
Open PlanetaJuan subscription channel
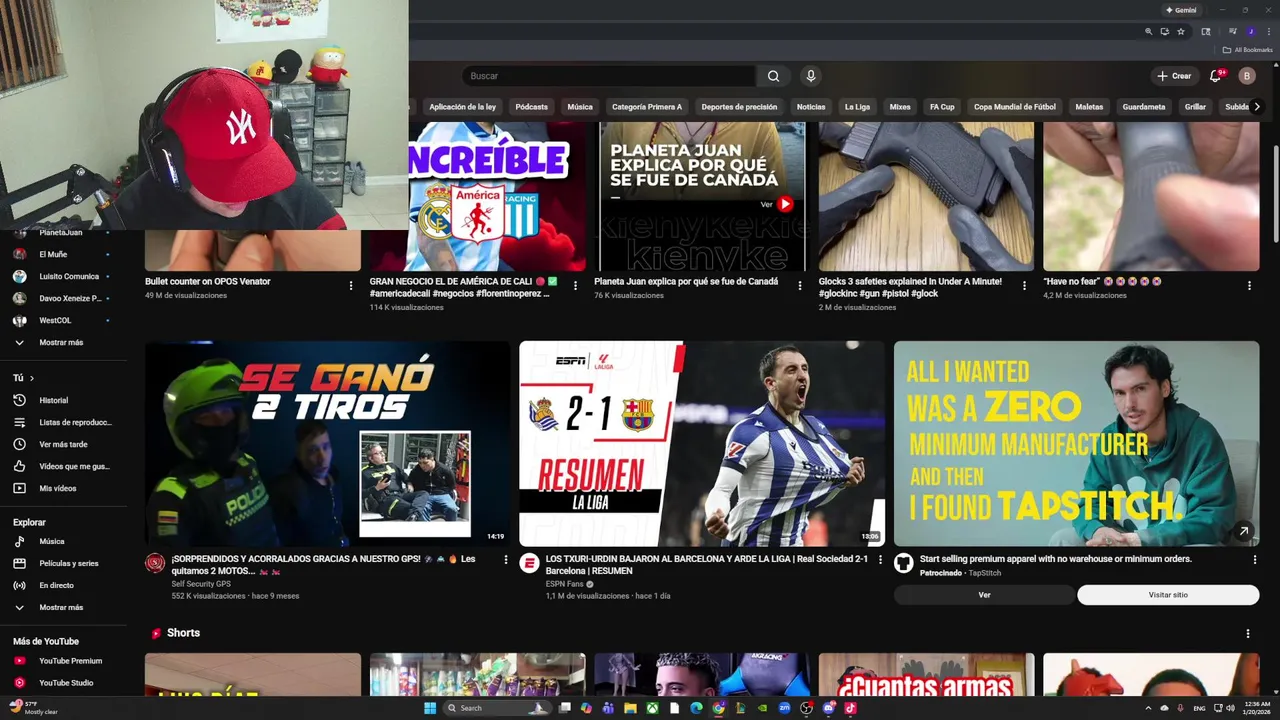pyautogui.click(x=60, y=232)
